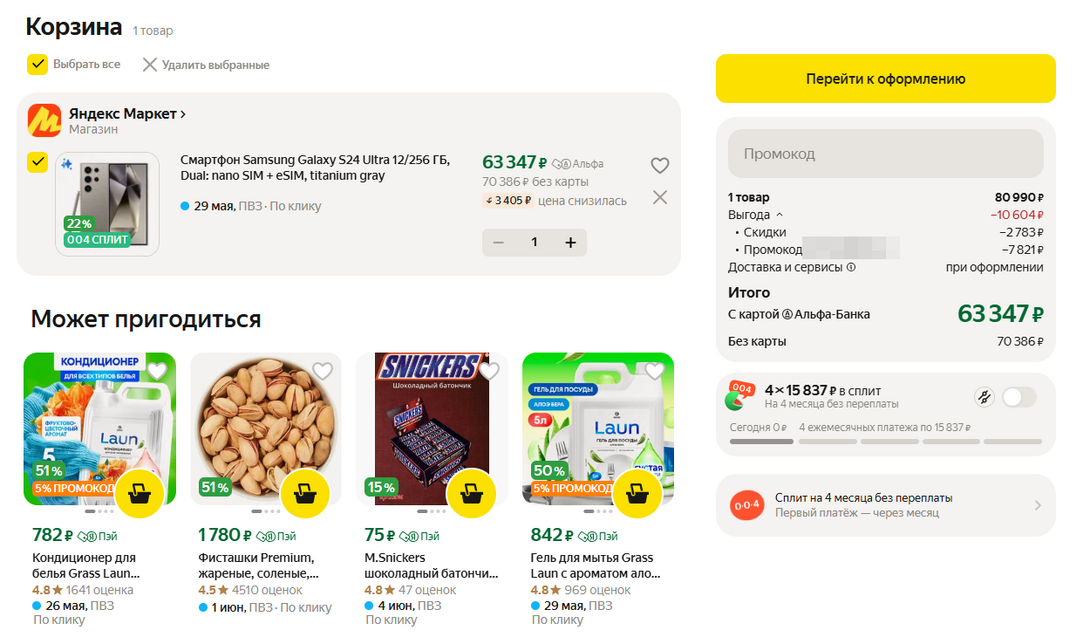1090x644 pixels.
Task: Add pistachios to cart
Action: (305, 491)
